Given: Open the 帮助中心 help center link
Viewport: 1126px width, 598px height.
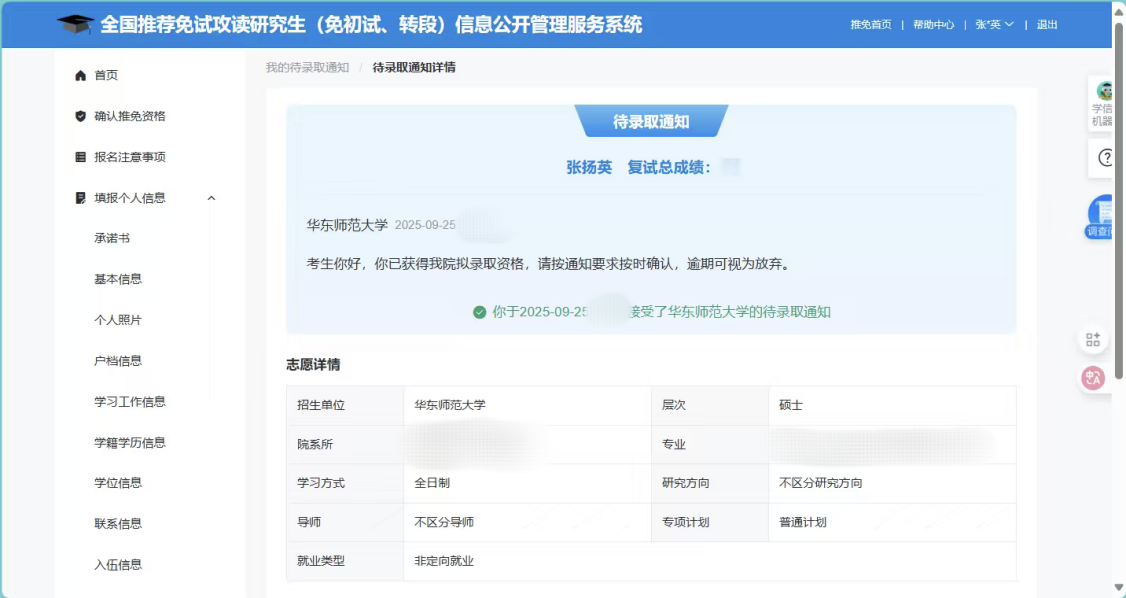Looking at the screenshot, I should coord(934,24).
